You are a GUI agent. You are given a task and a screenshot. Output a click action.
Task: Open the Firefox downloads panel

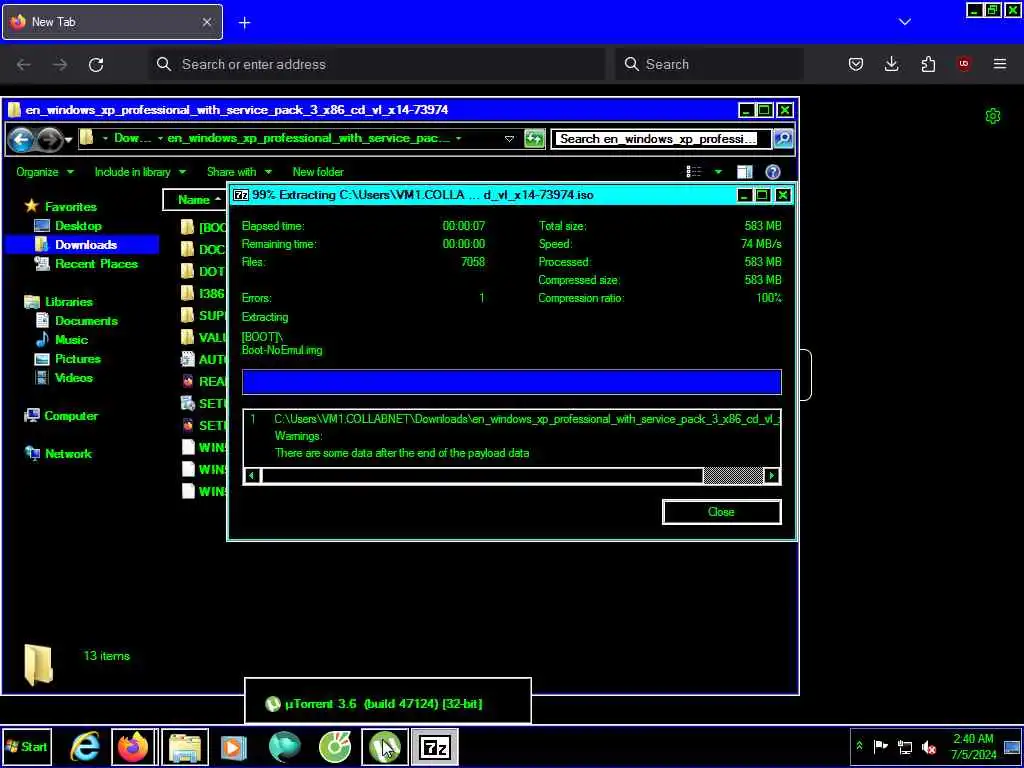click(891, 64)
